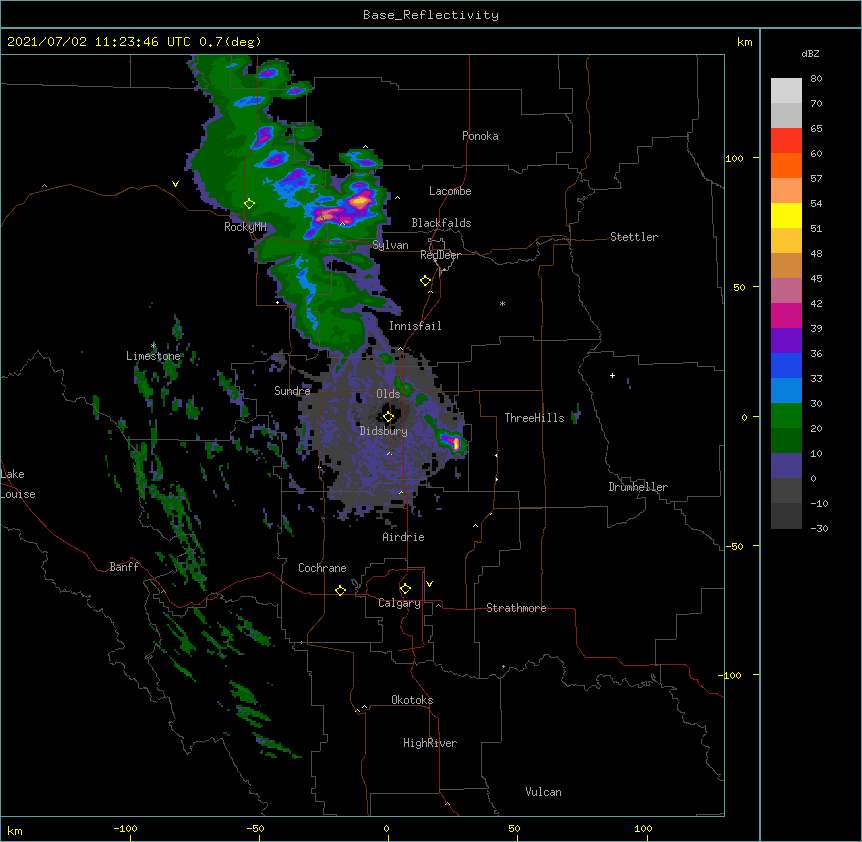Click the Olds city label
Screen dimensions: 862x842
click(388, 394)
